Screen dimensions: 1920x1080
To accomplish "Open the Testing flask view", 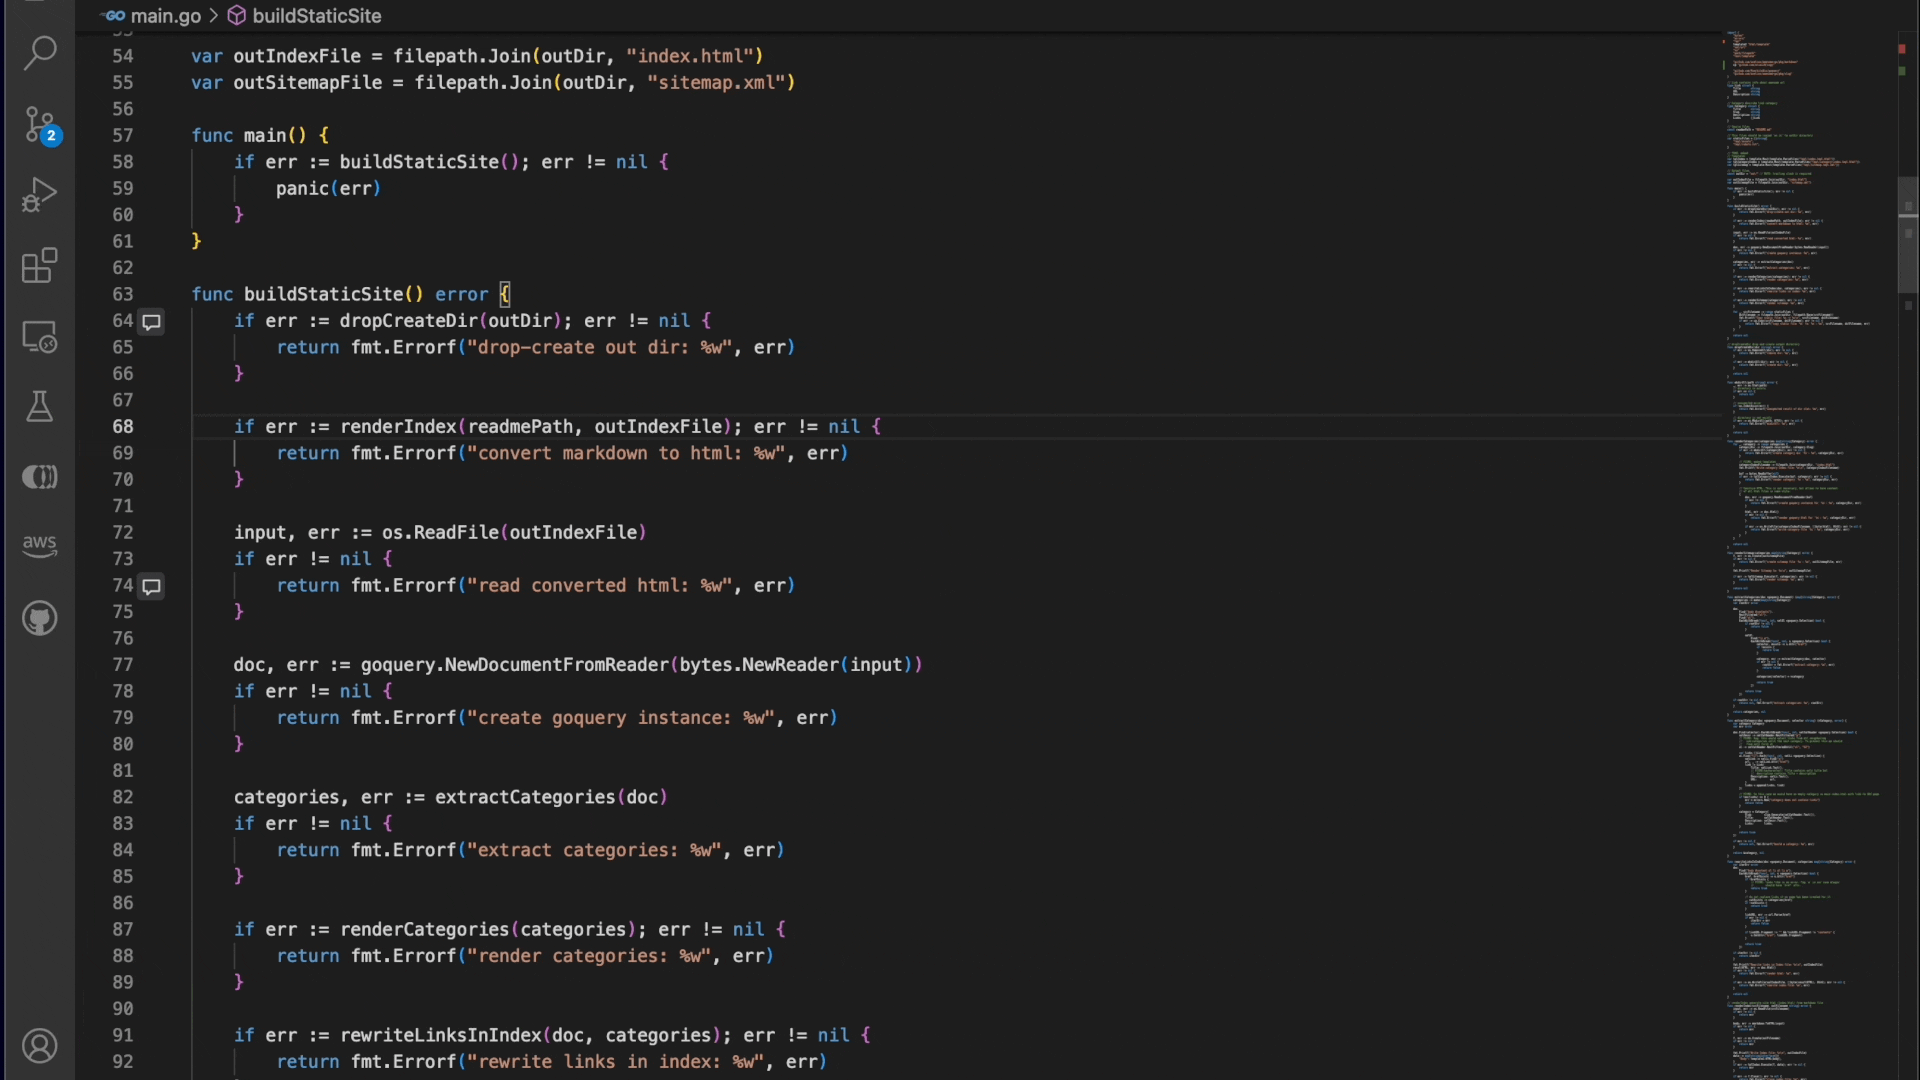I will 40,407.
